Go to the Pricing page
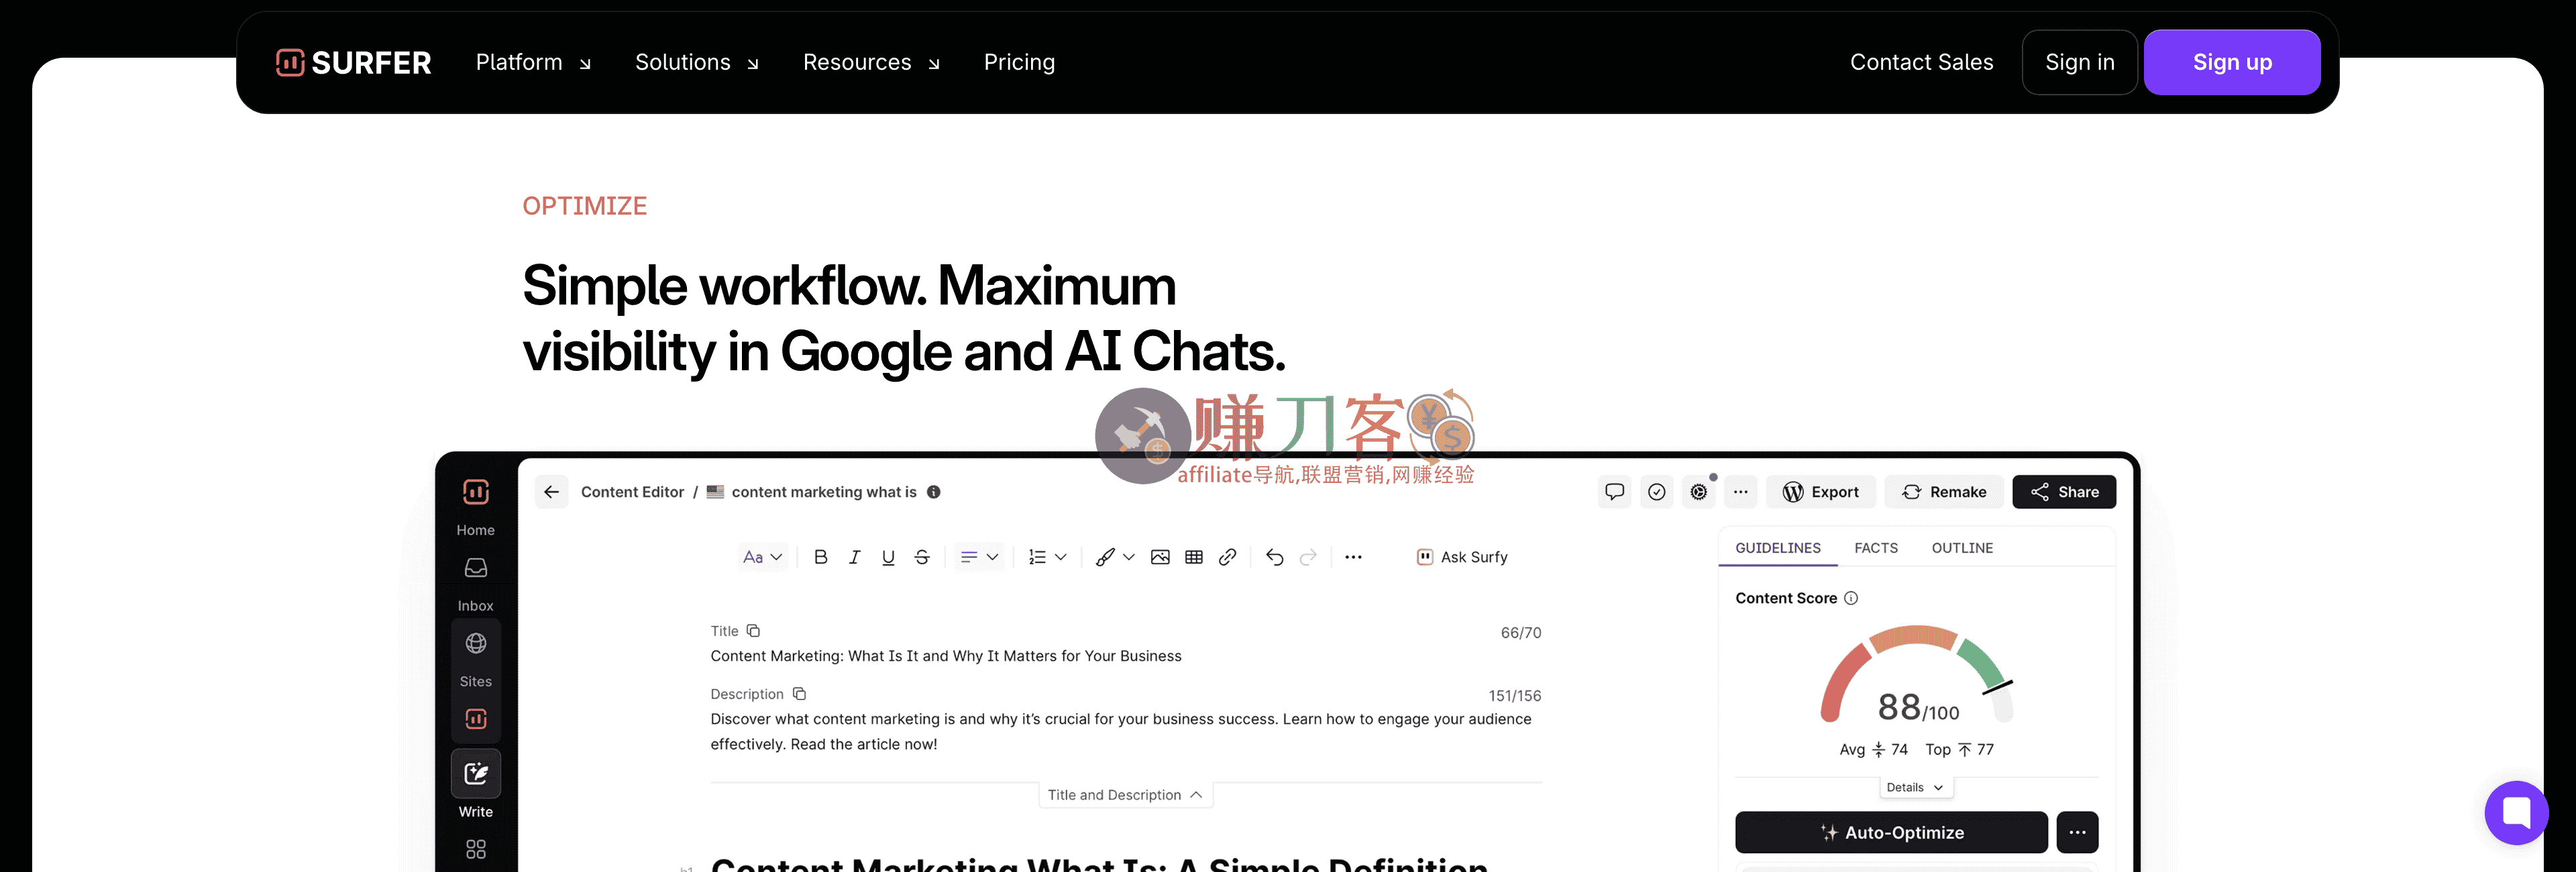Image resolution: width=2576 pixels, height=872 pixels. [x=1019, y=62]
